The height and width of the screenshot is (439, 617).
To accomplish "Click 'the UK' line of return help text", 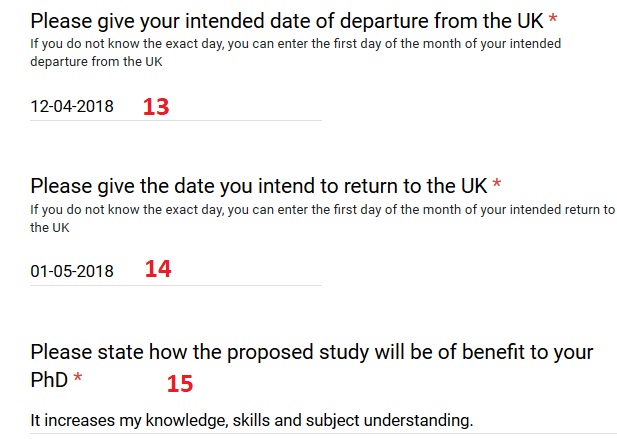I will point(50,228).
